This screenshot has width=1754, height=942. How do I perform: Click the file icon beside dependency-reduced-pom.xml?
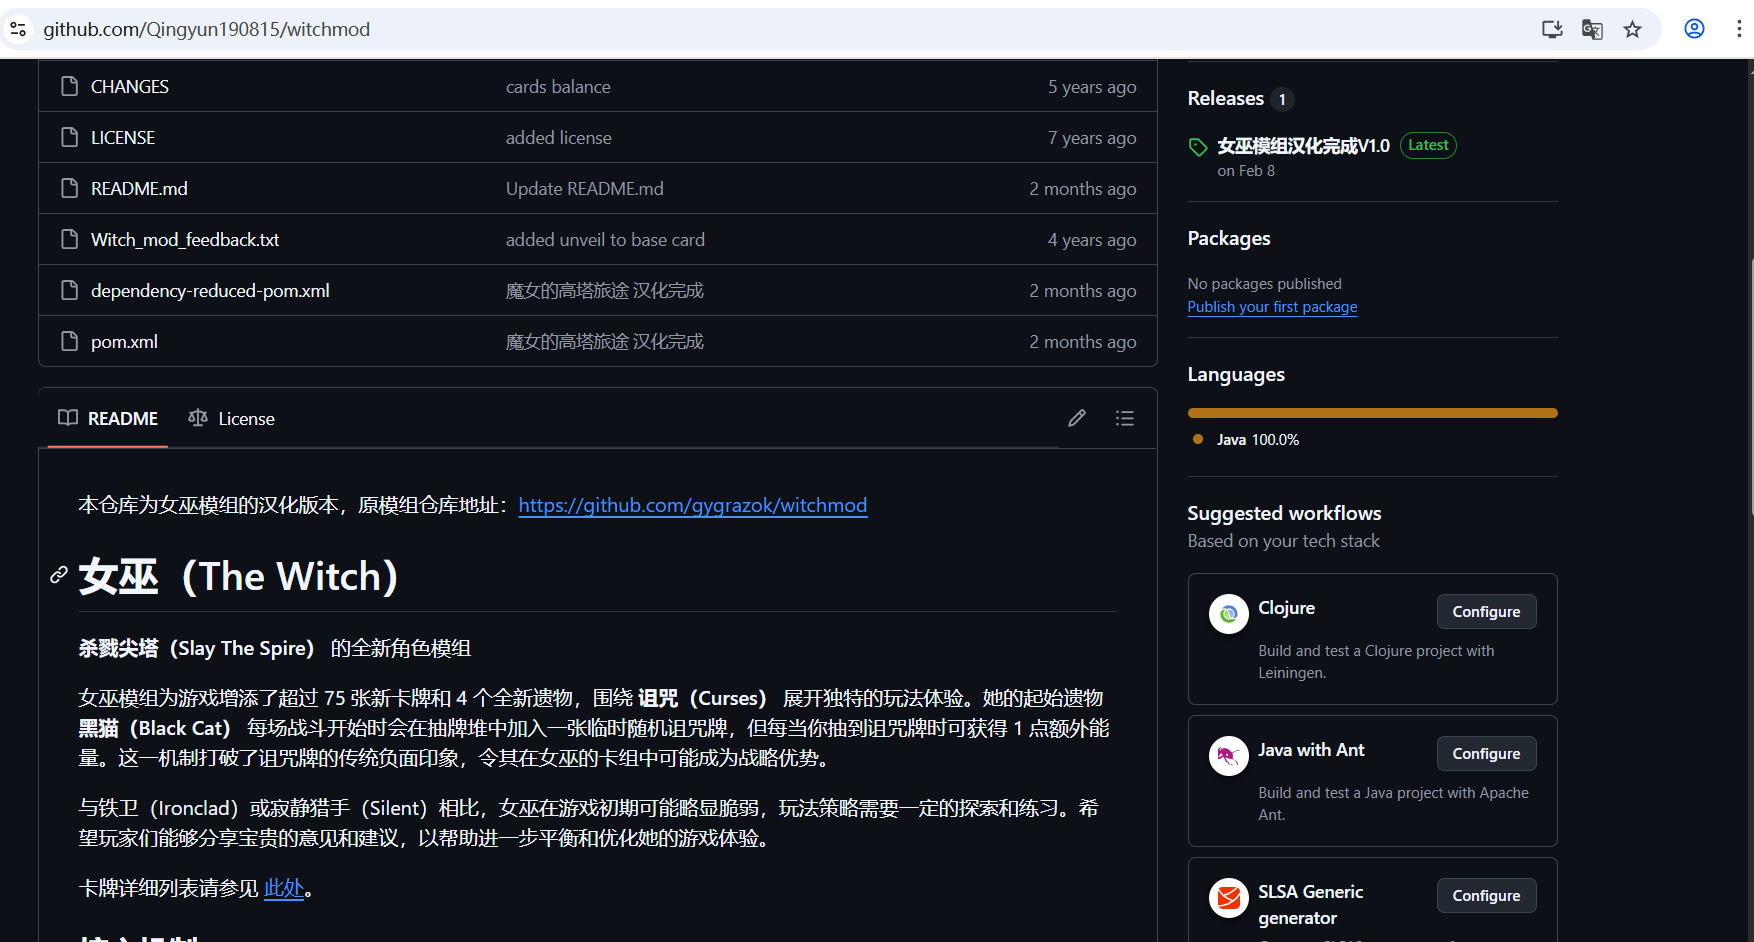click(x=69, y=290)
